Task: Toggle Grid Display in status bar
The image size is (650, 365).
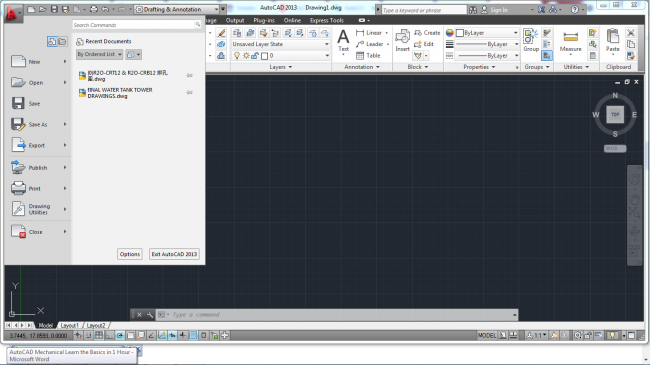Action: pos(99,336)
